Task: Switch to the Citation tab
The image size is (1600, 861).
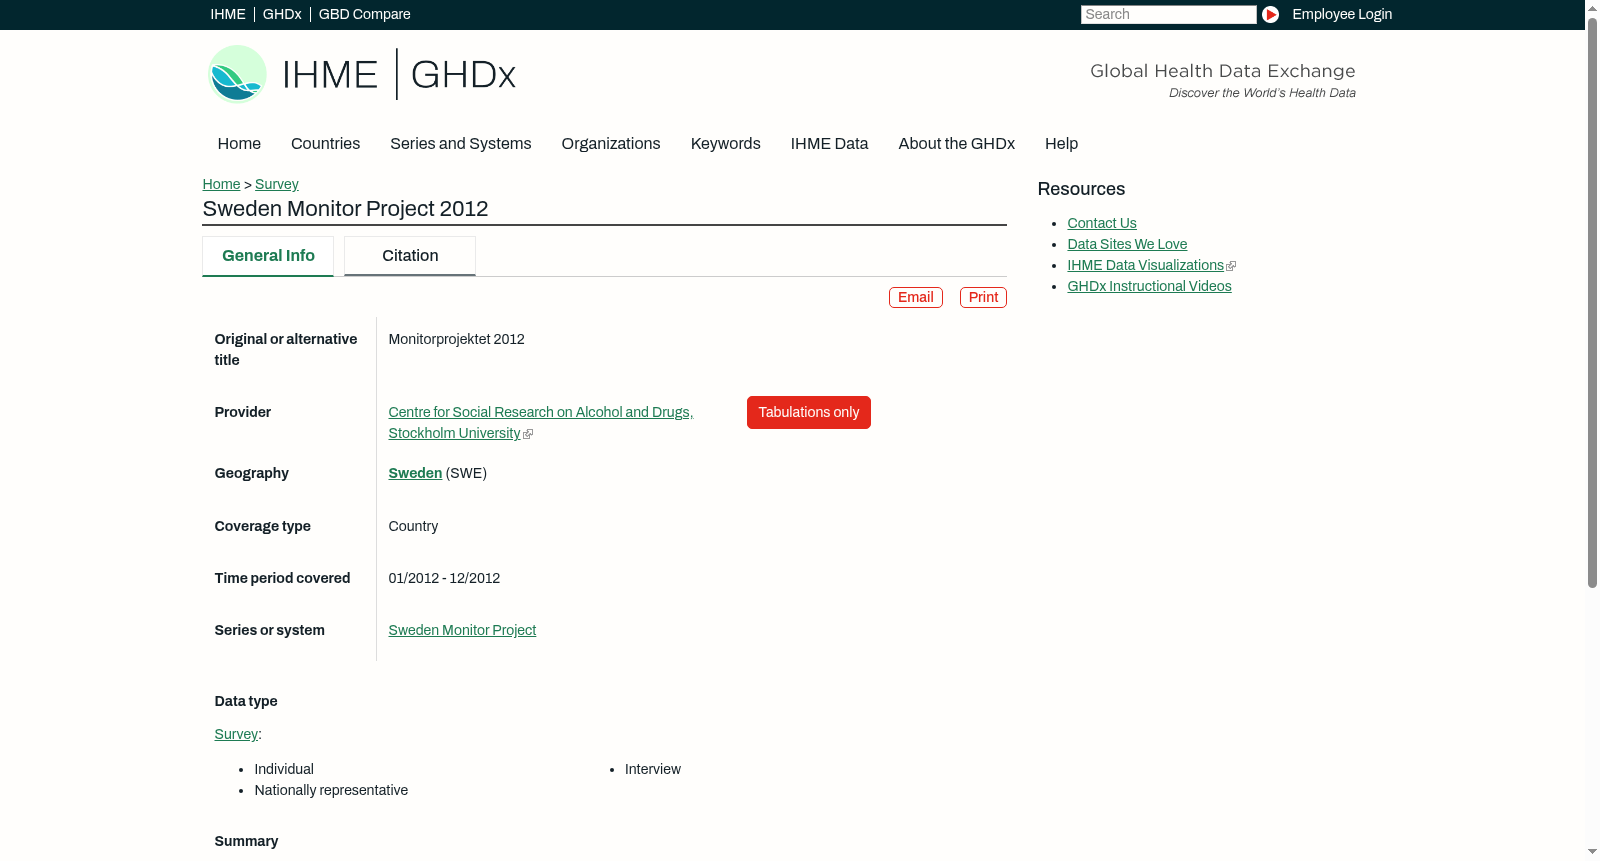Action: 410,256
